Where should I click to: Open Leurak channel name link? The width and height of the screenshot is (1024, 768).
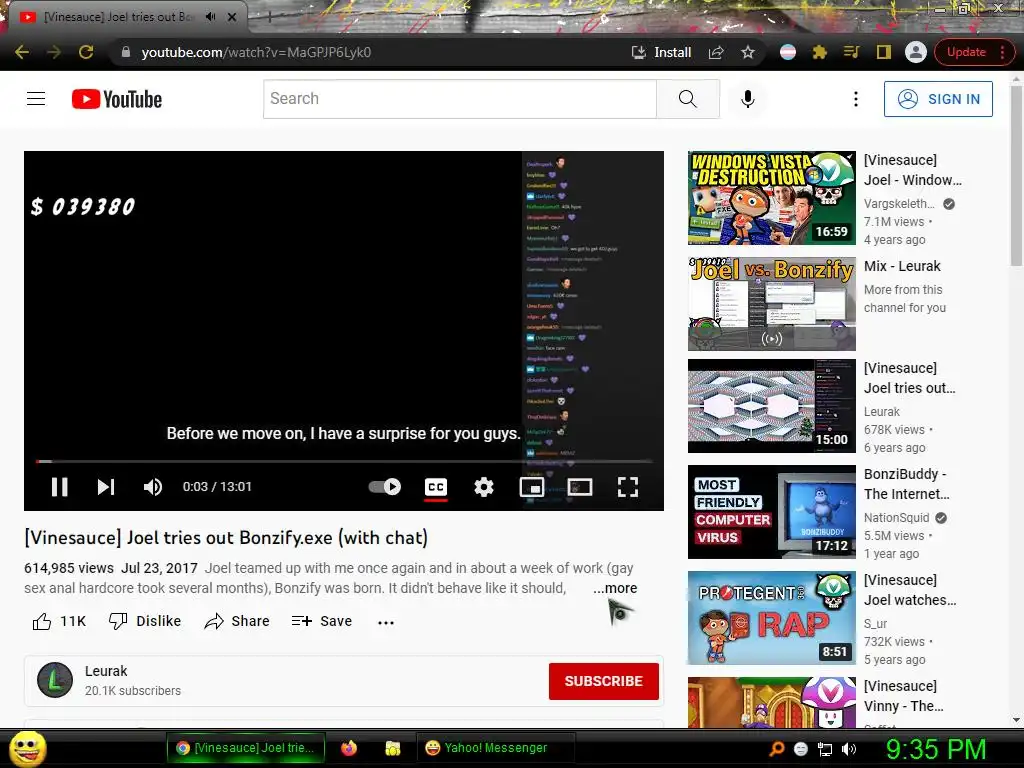[106, 671]
